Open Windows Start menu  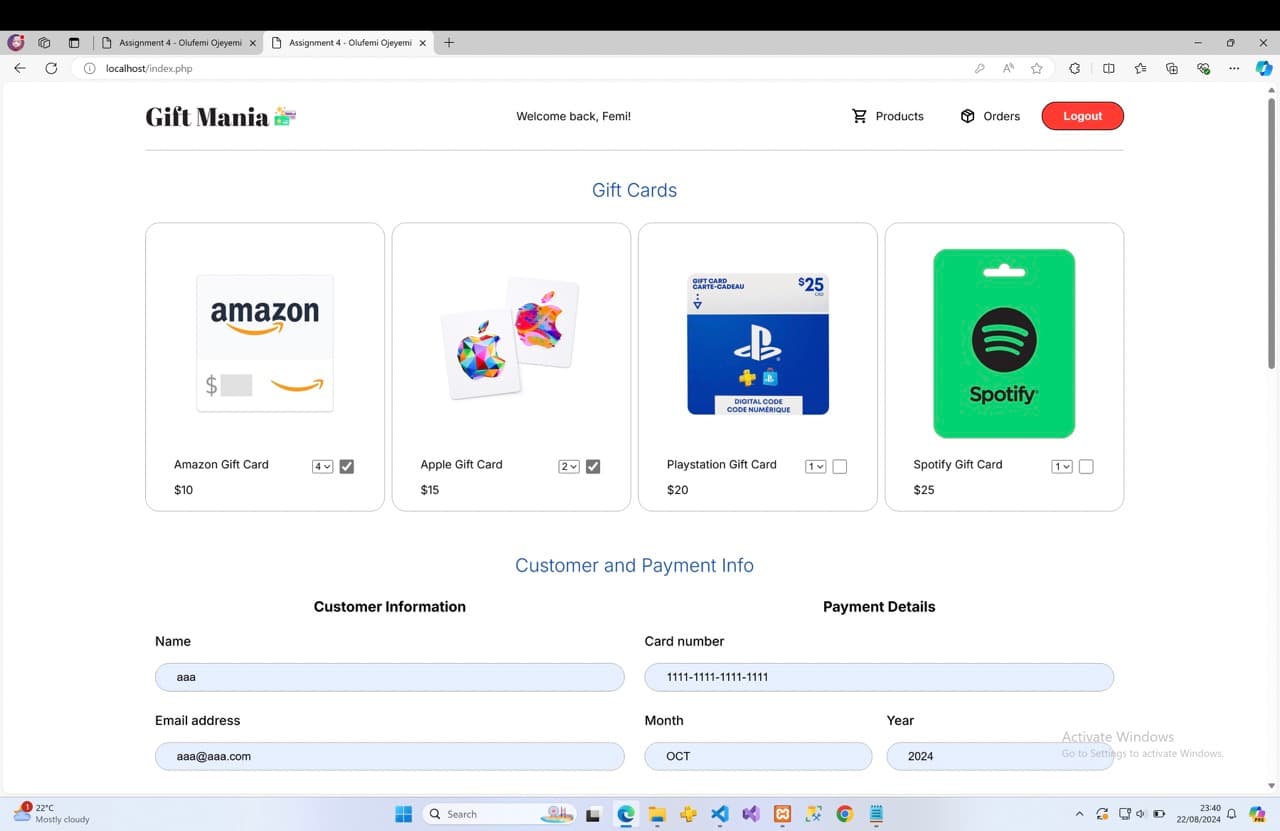(x=404, y=814)
